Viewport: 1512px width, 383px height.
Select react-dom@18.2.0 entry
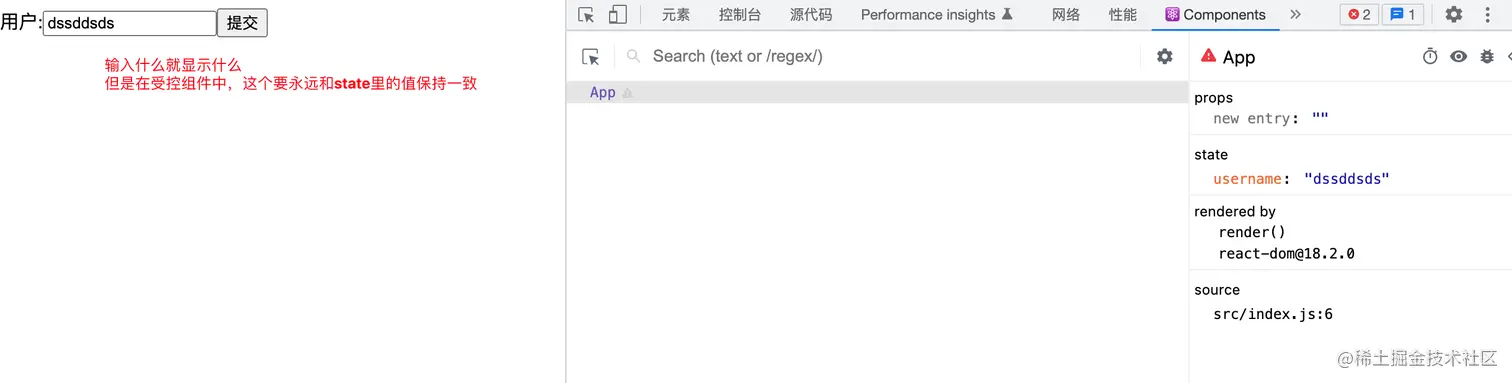pyautogui.click(x=1286, y=254)
